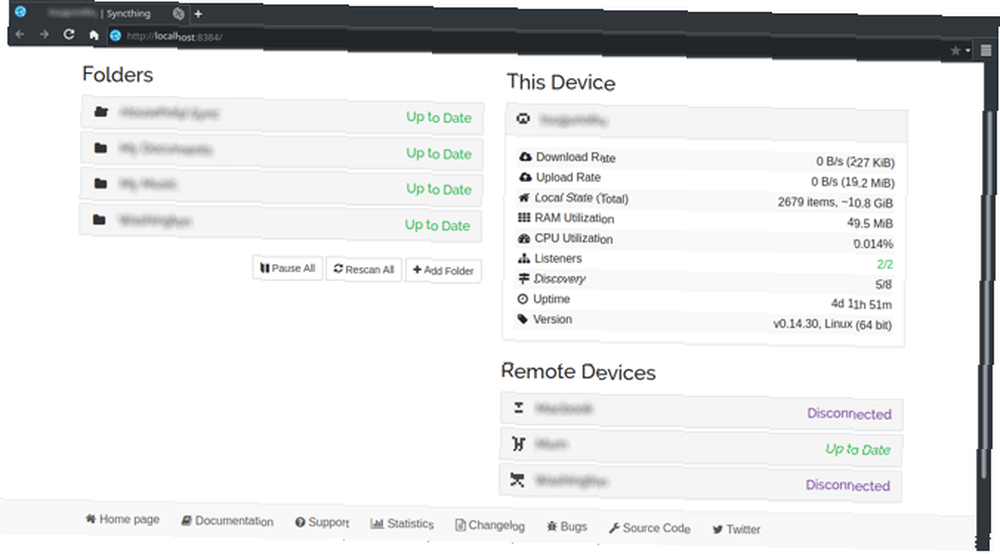Click the Local State home icon
The width and height of the screenshot is (1000, 554).
click(524, 198)
